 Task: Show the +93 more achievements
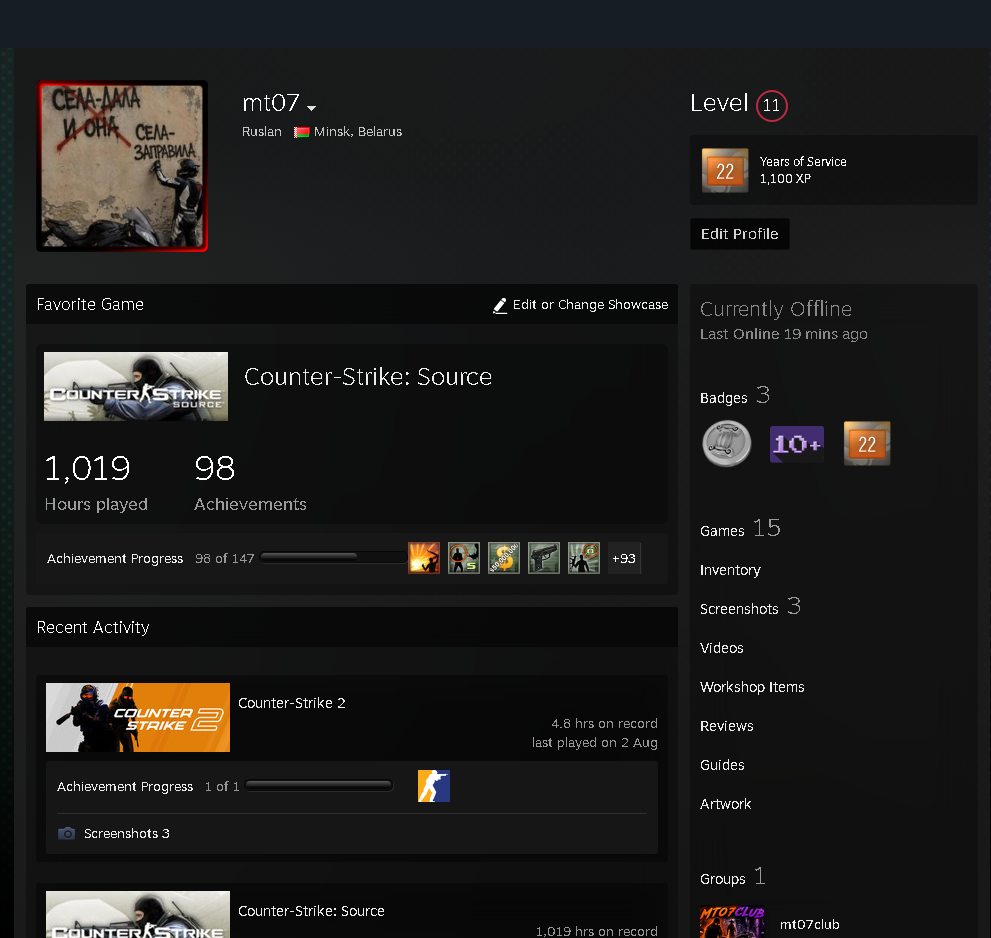pyautogui.click(x=624, y=558)
